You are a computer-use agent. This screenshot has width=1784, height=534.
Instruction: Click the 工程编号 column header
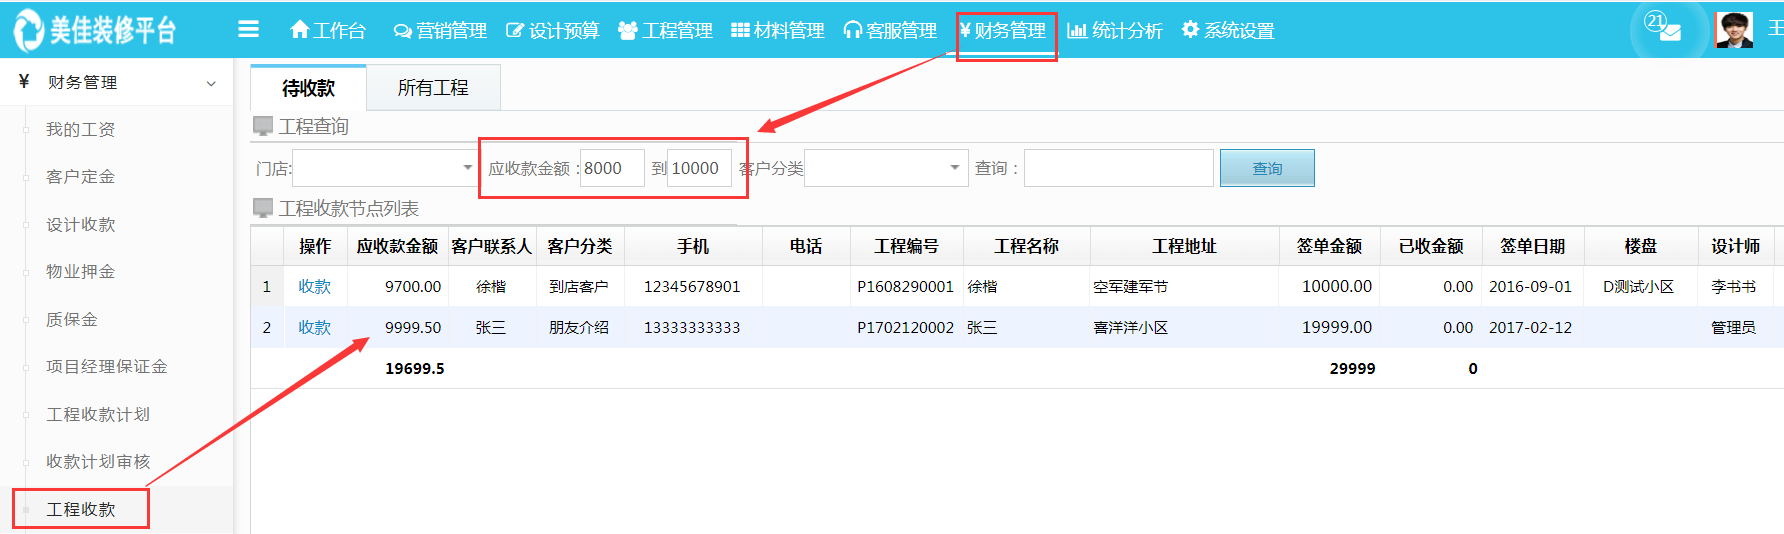coord(907,246)
